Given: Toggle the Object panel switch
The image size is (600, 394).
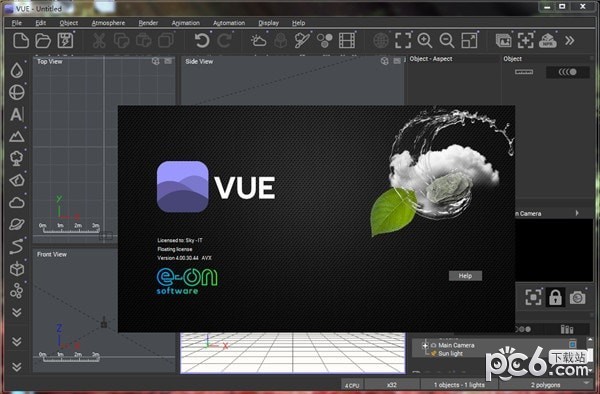Looking at the screenshot, I should tap(568, 72).
